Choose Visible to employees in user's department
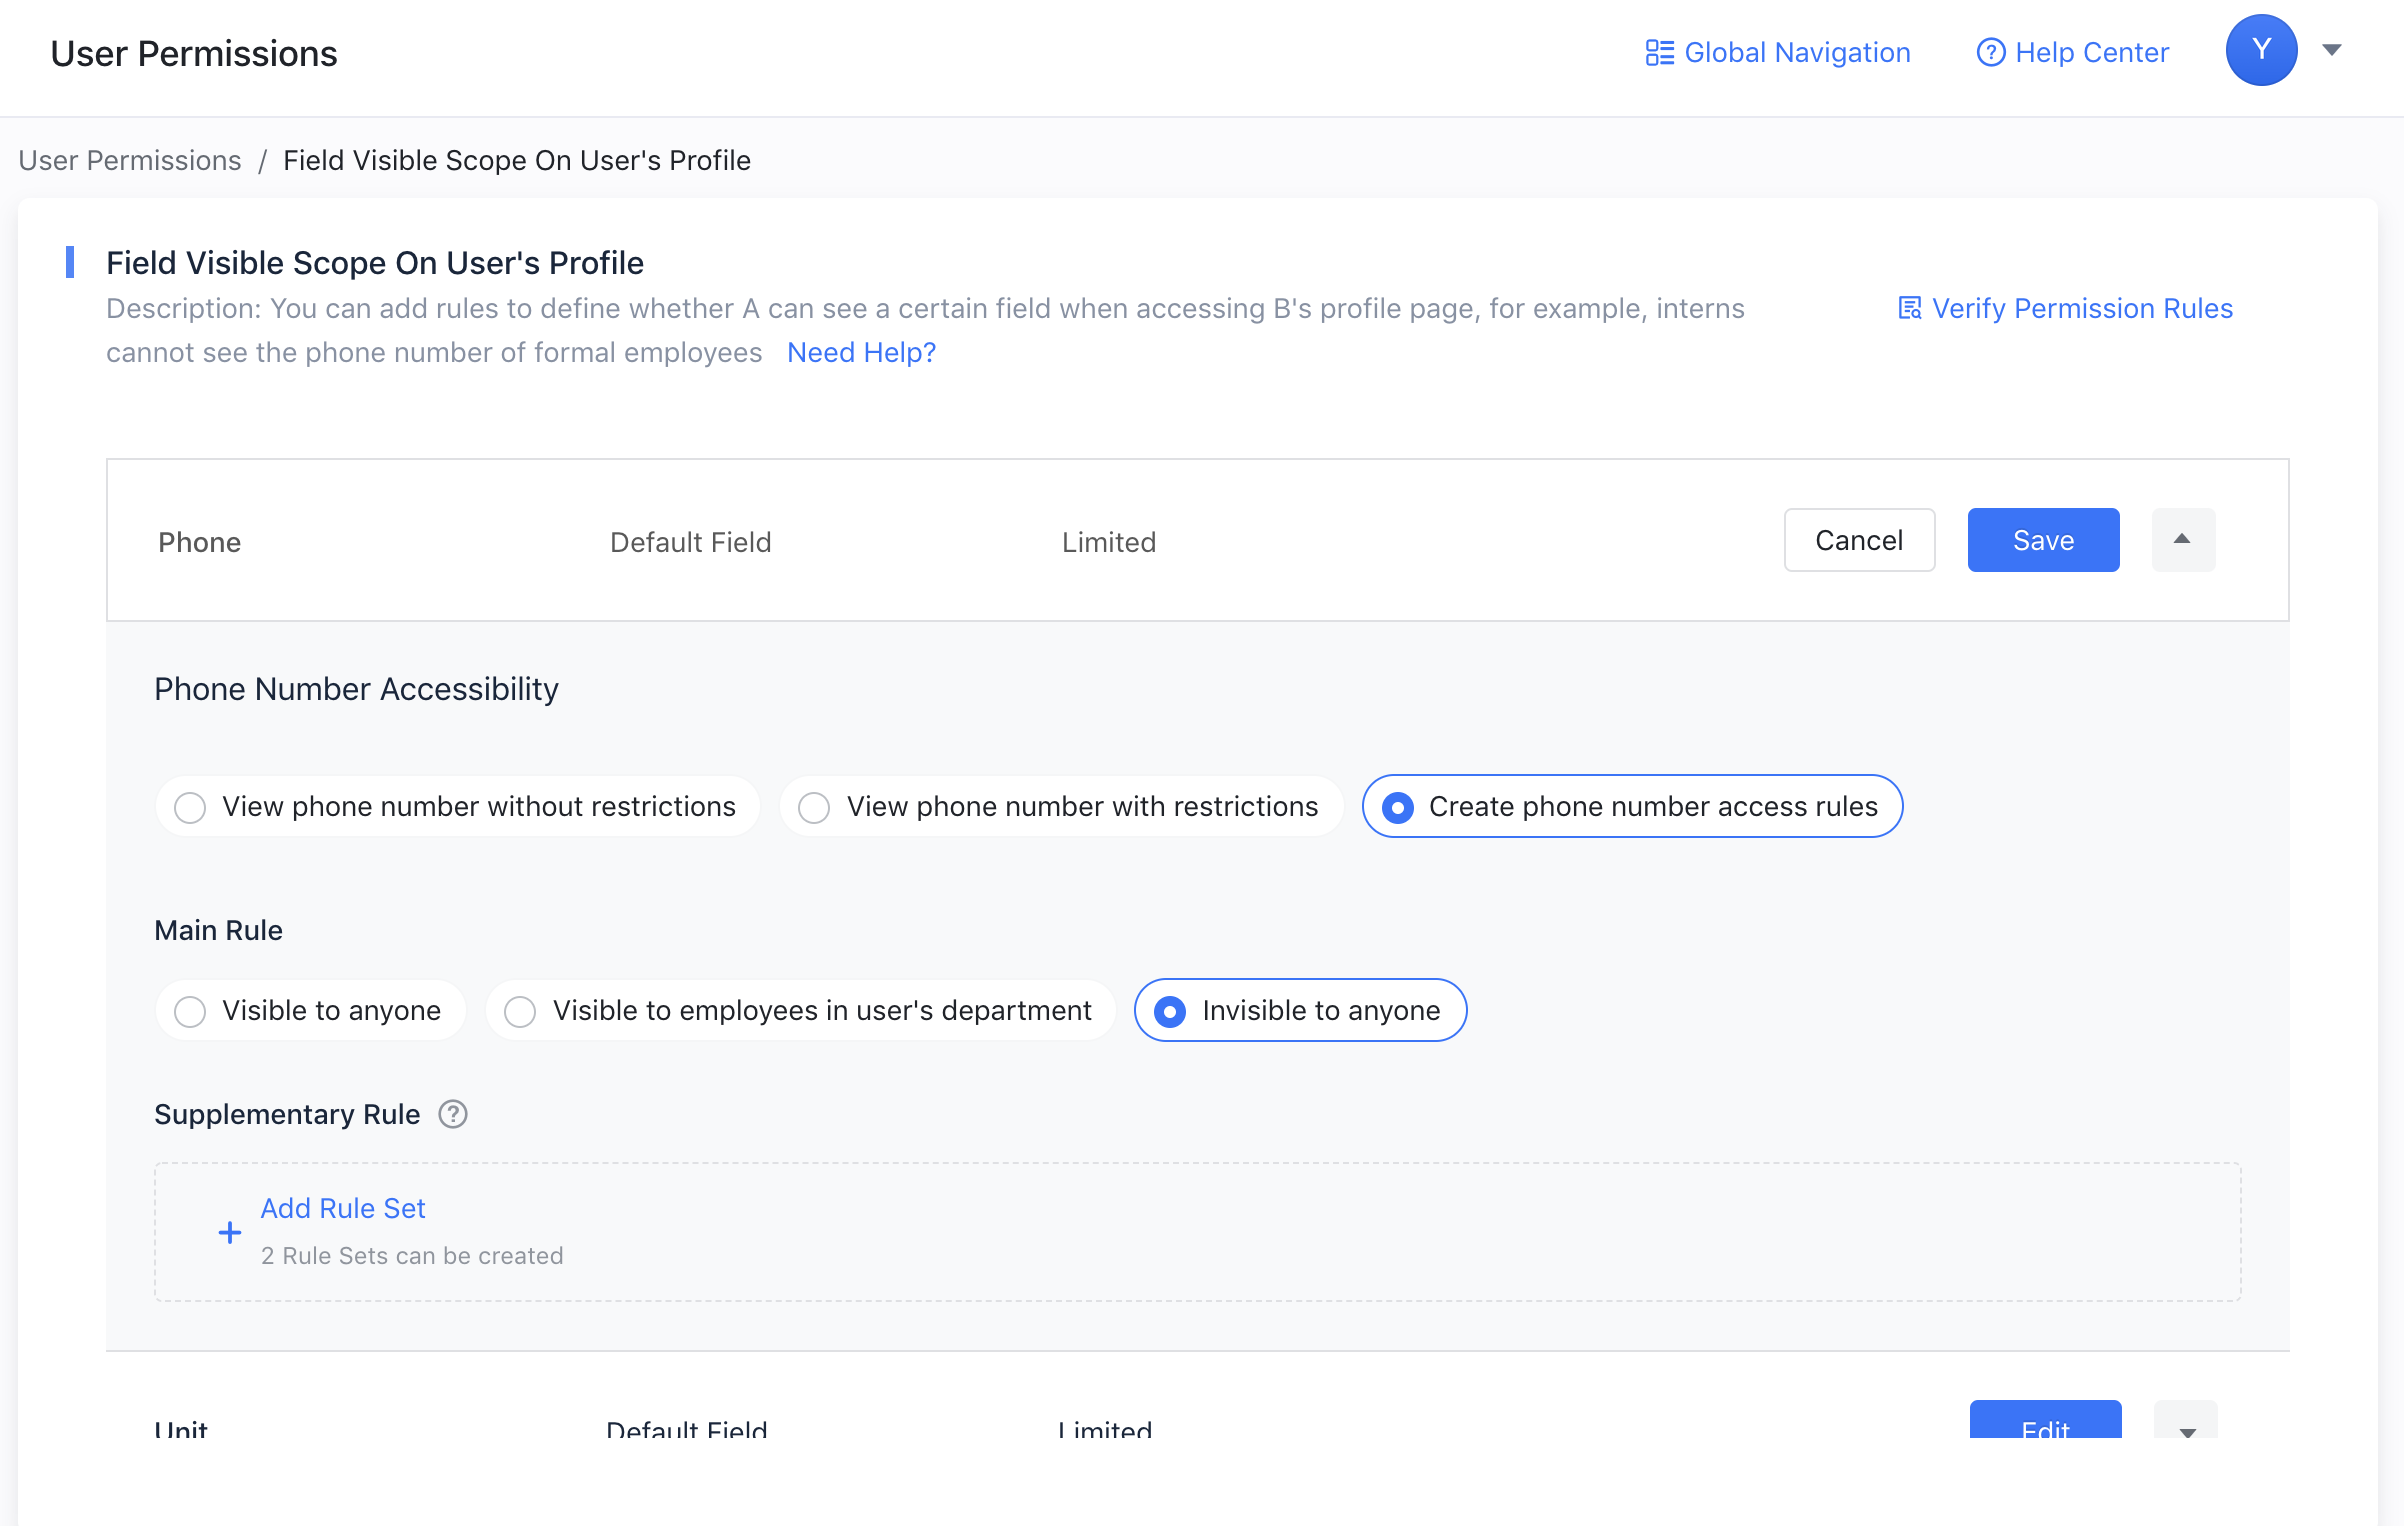The height and width of the screenshot is (1526, 2404). 520,1011
